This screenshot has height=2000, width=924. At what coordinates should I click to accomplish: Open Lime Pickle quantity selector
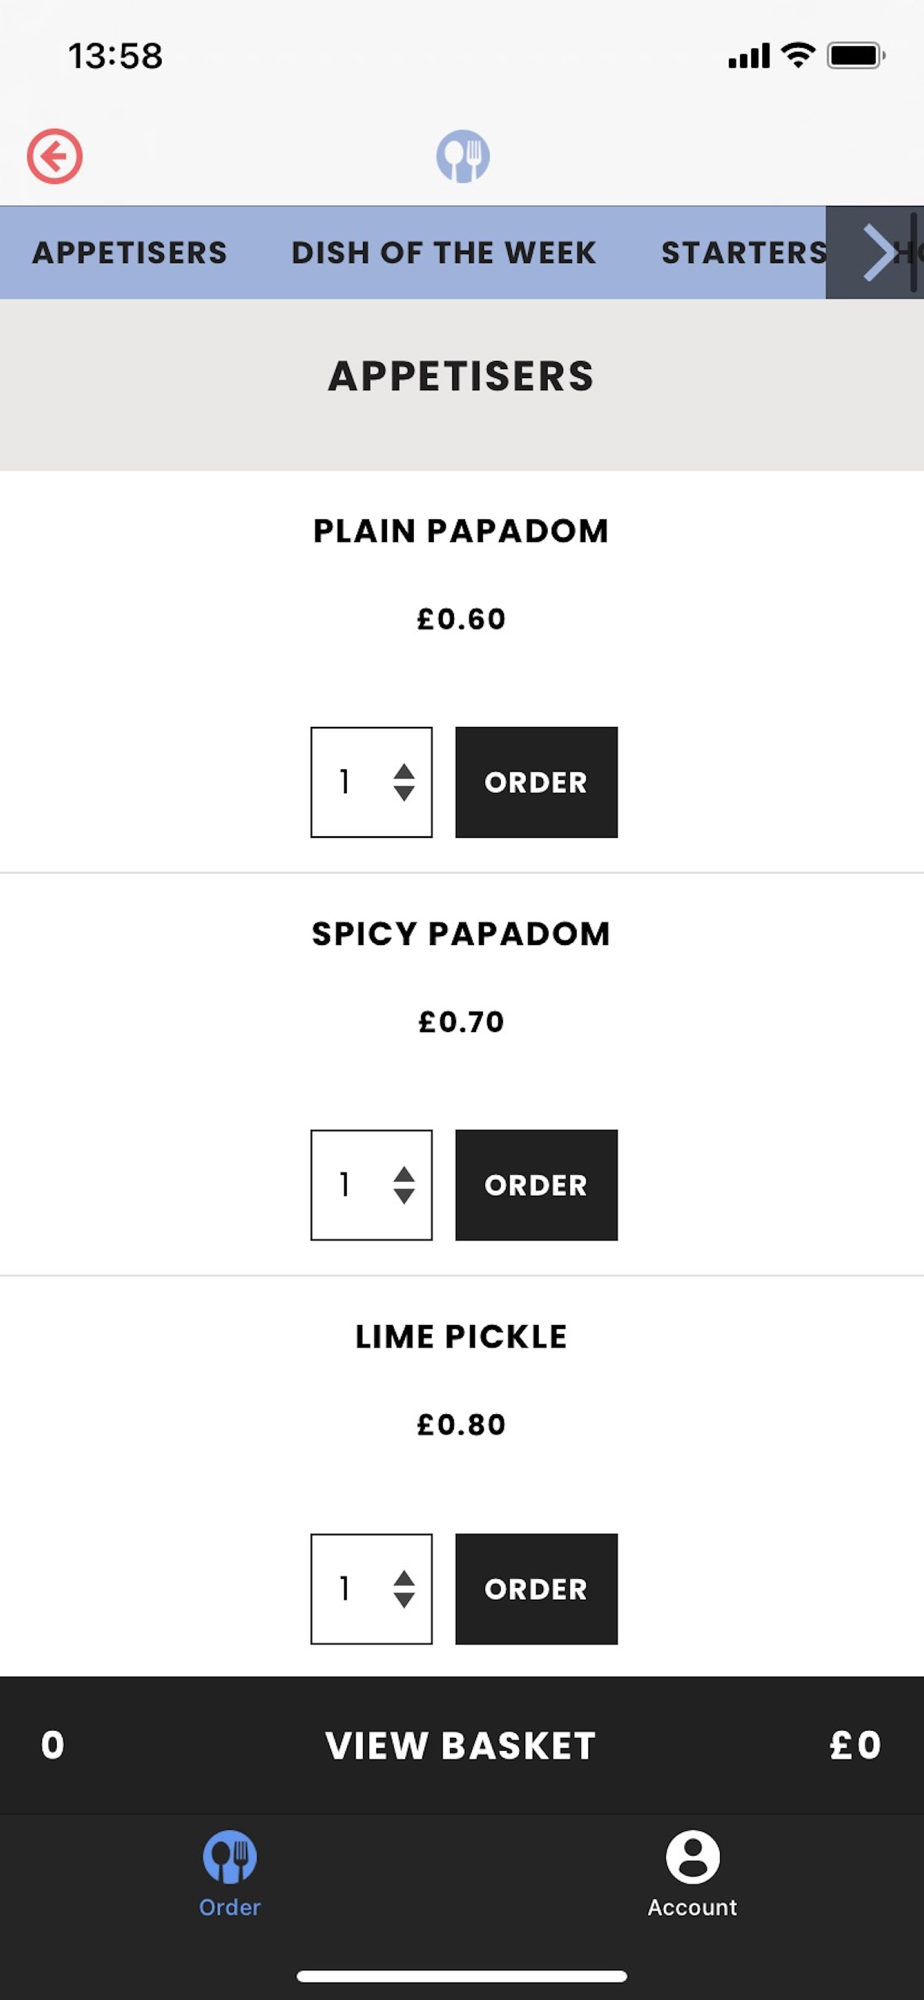(x=371, y=1589)
